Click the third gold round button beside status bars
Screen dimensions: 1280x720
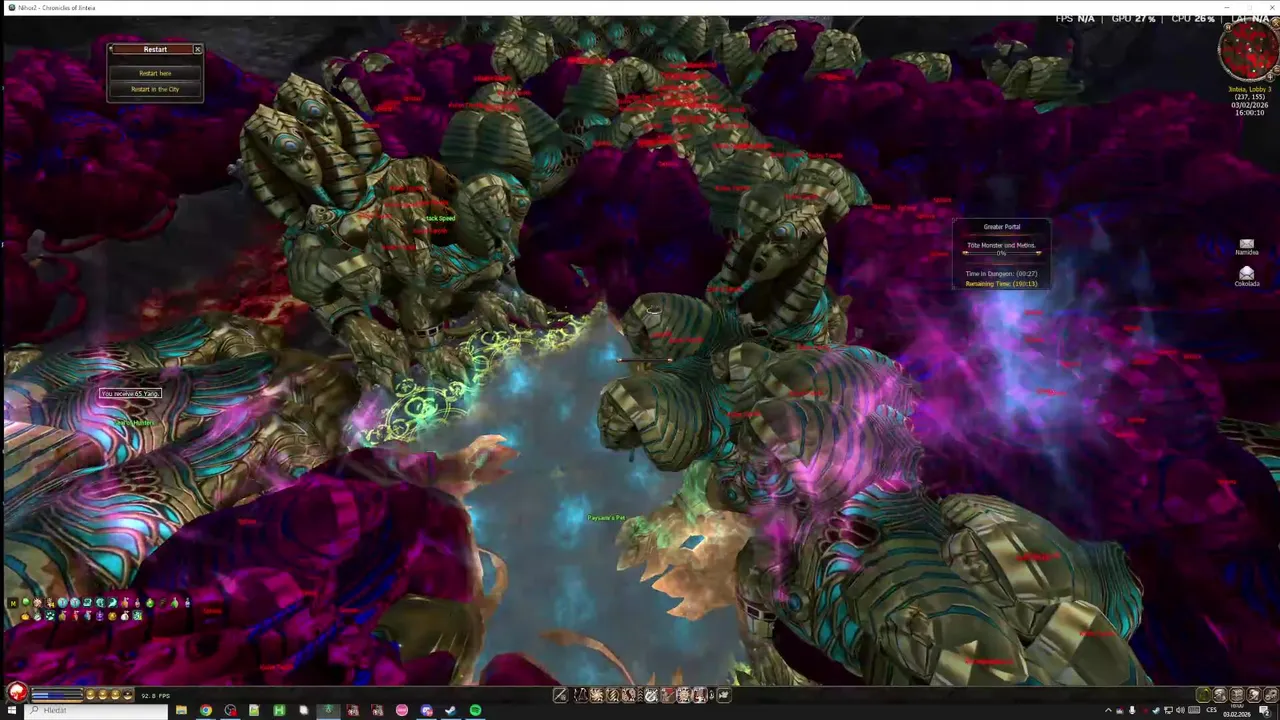click(115, 694)
